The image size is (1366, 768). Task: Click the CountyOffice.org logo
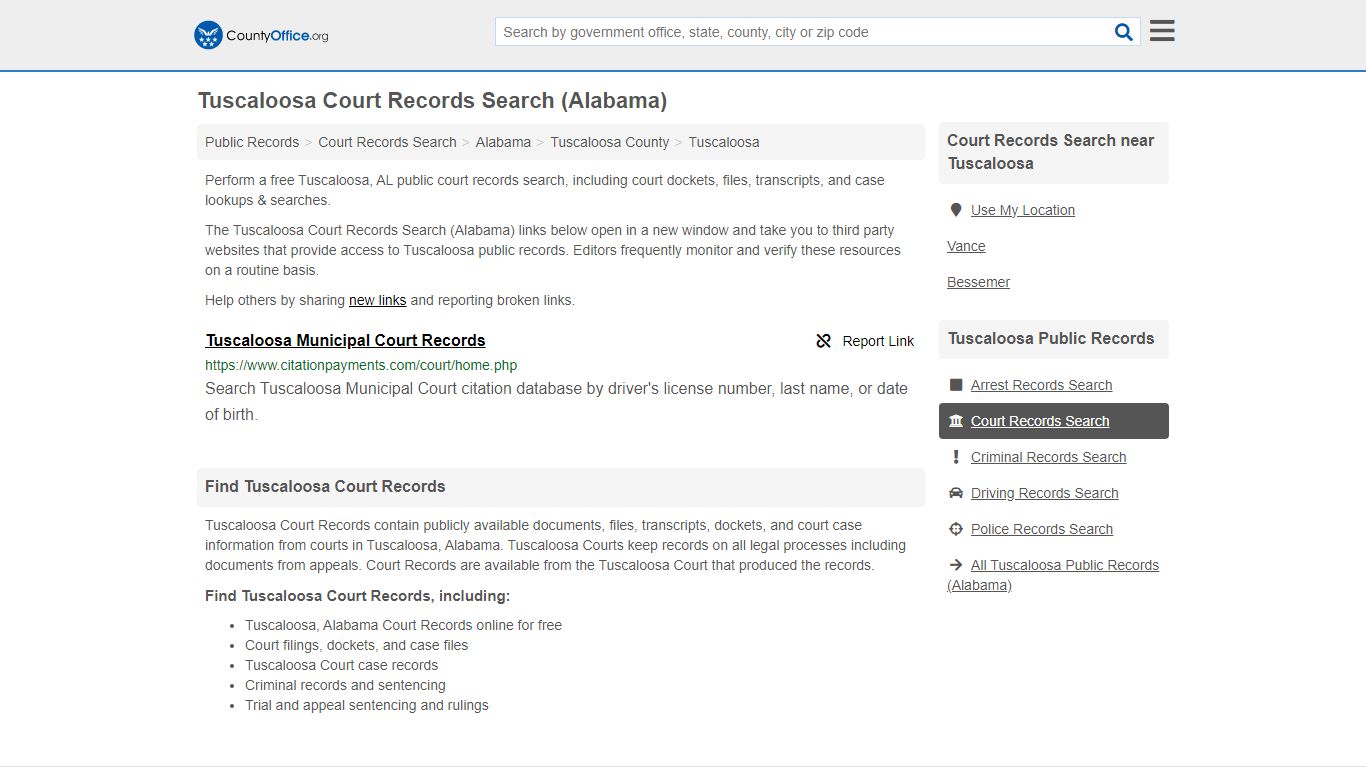tap(261, 35)
